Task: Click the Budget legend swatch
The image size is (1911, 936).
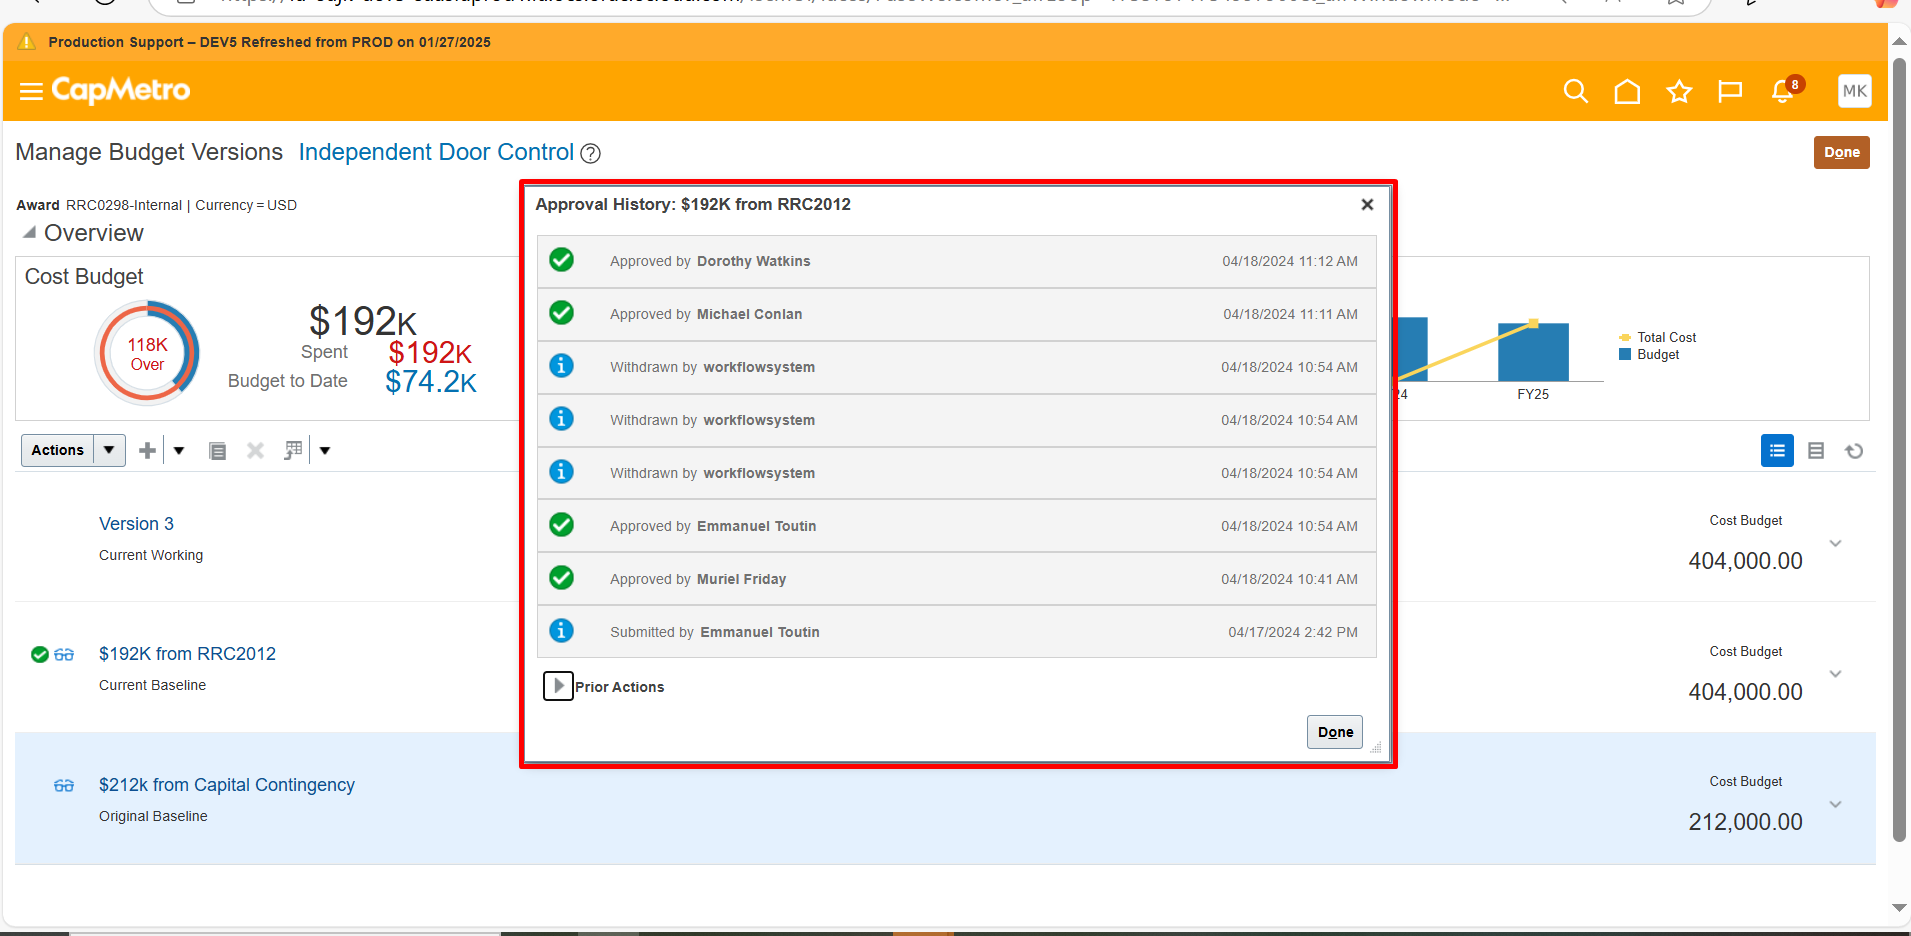Action: (x=1625, y=355)
